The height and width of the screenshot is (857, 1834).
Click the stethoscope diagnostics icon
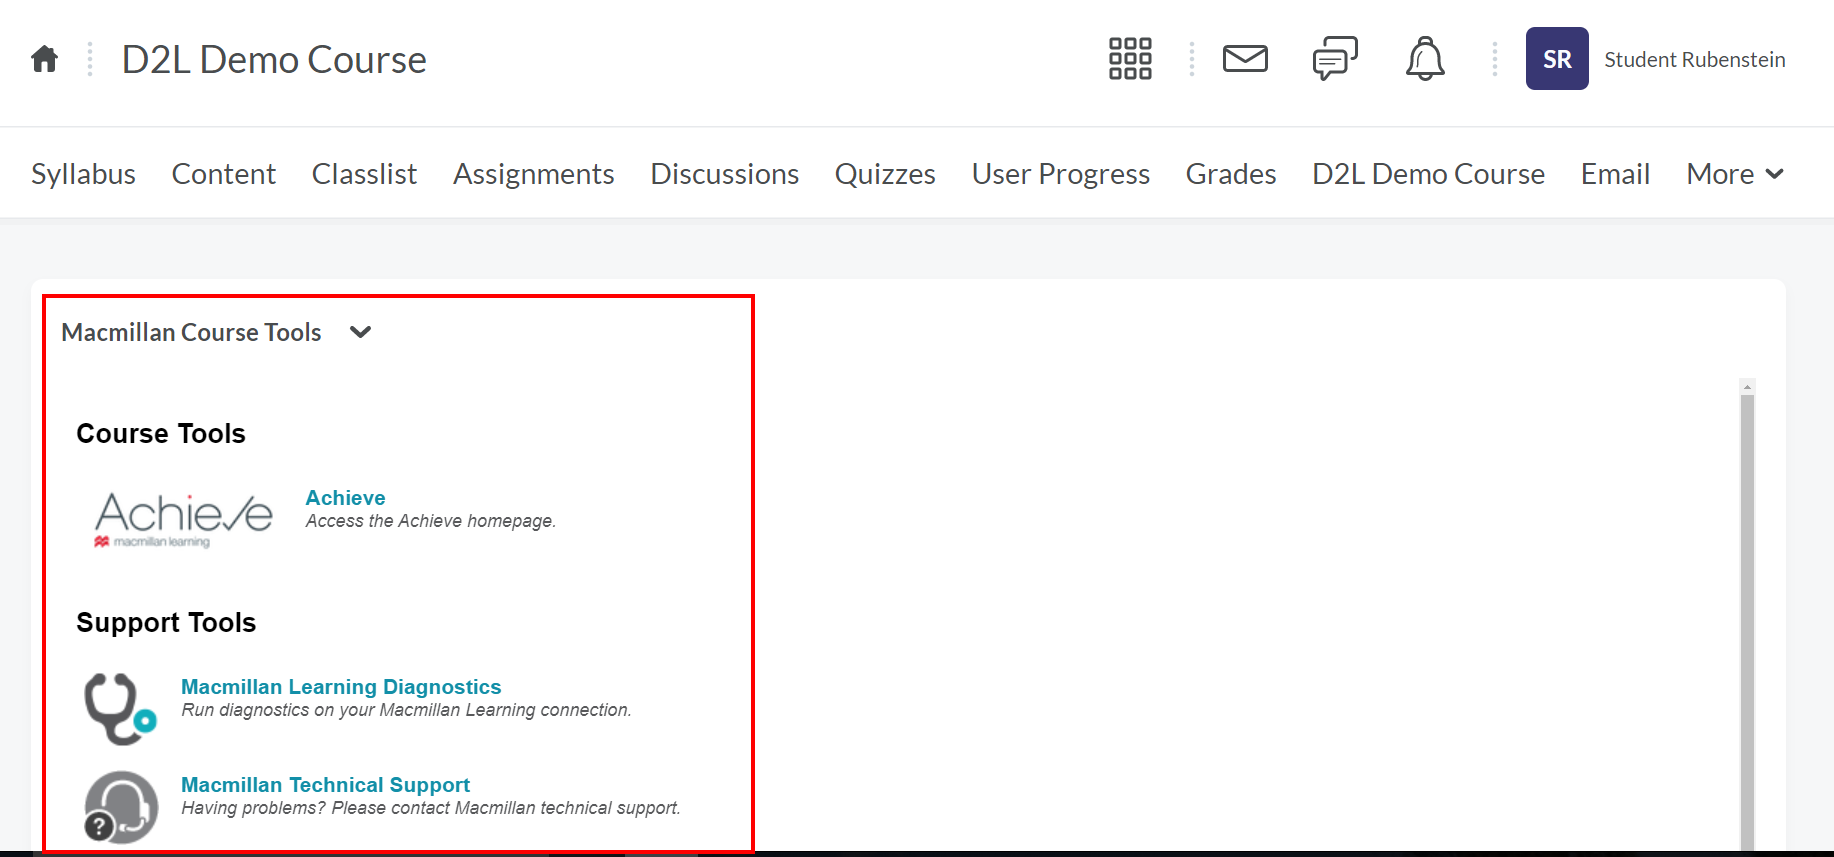(121, 708)
